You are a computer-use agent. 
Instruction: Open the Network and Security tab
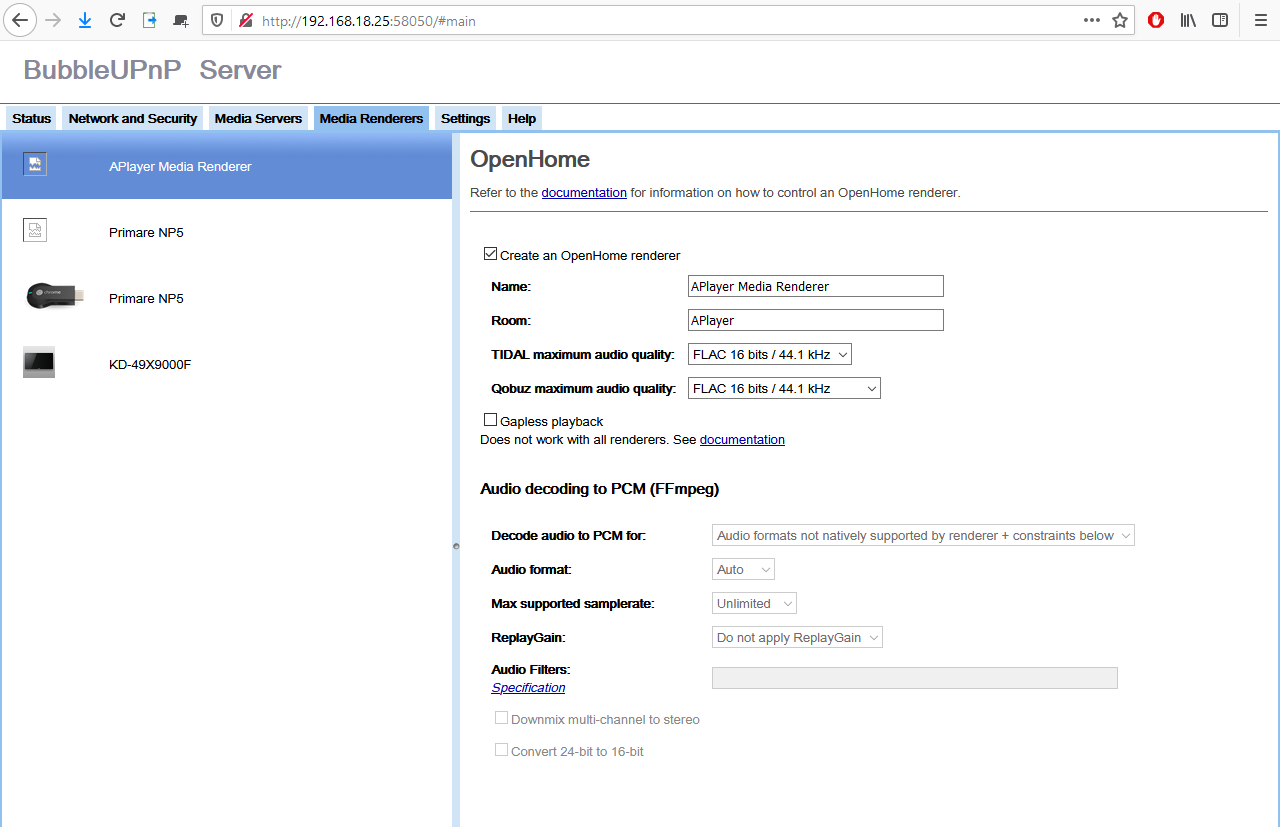(x=133, y=118)
